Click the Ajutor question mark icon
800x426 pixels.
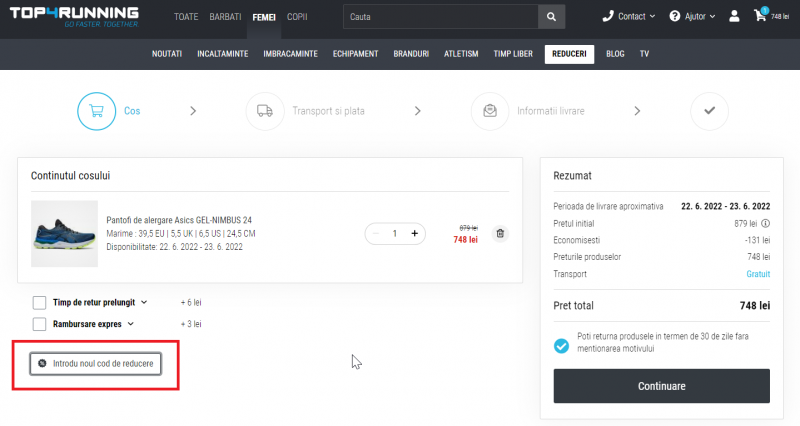[674, 16]
